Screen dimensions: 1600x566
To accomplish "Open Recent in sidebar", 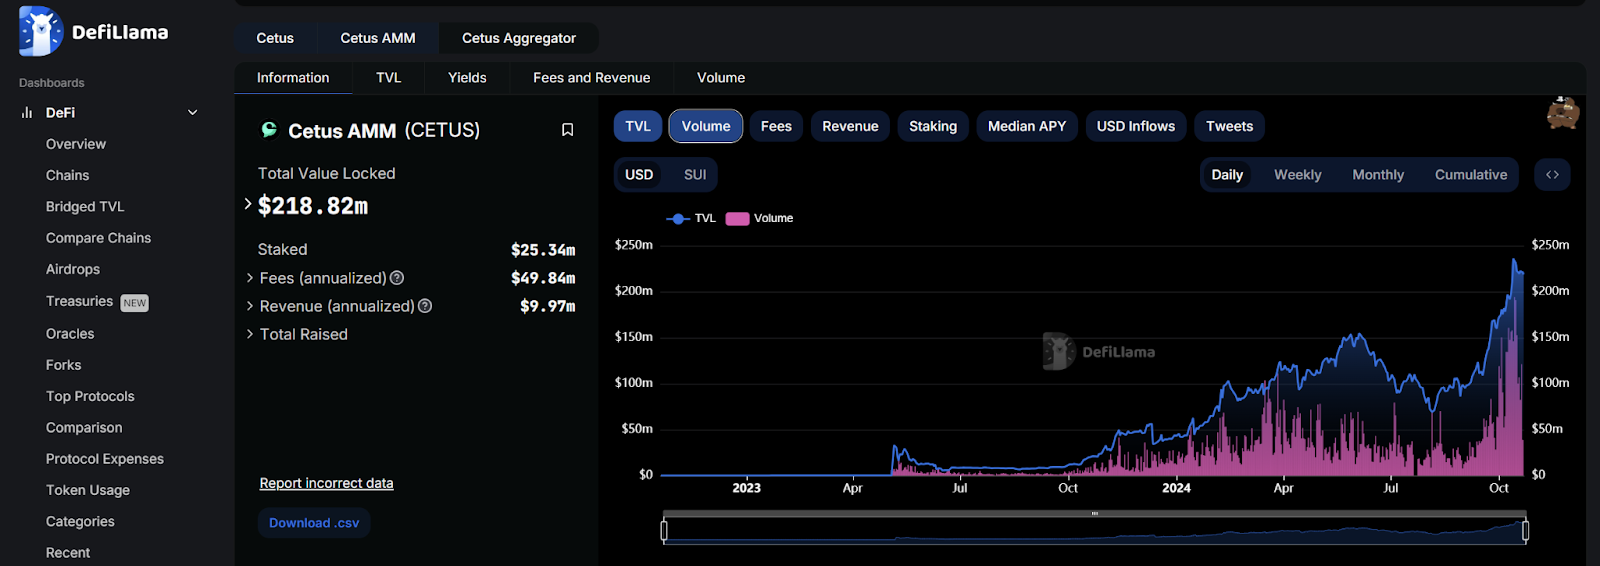I will pyautogui.click(x=68, y=552).
